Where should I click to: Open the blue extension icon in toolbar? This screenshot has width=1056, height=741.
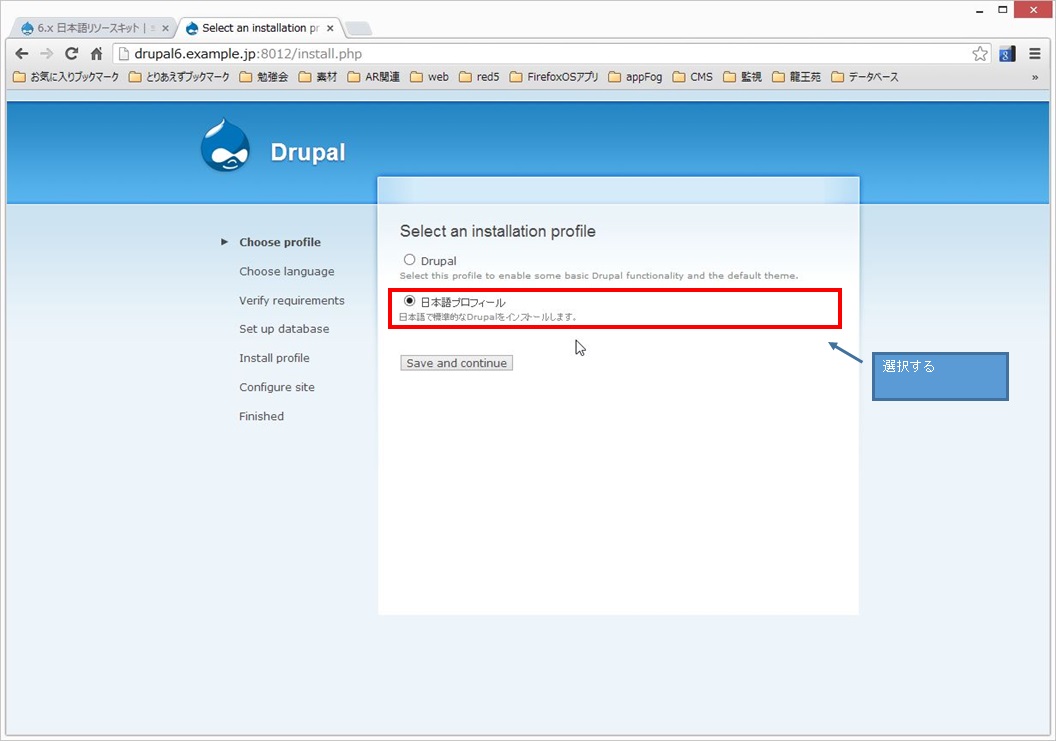(x=1007, y=54)
